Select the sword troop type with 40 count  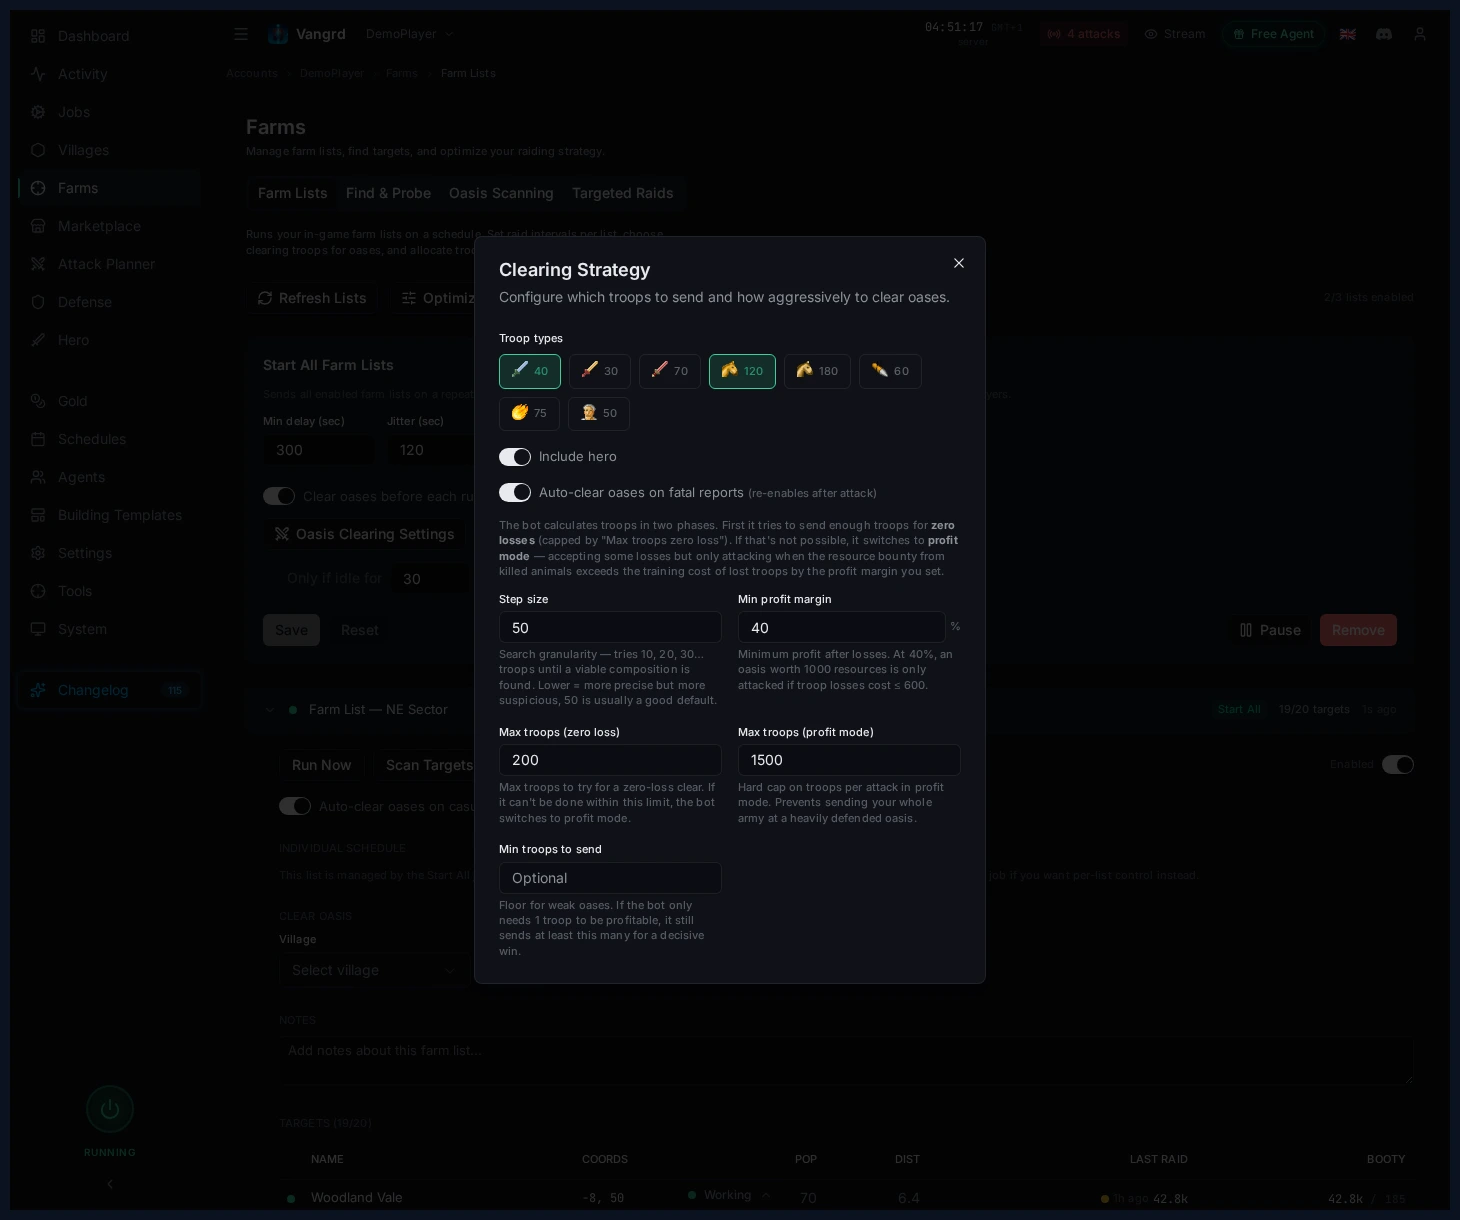pos(529,371)
